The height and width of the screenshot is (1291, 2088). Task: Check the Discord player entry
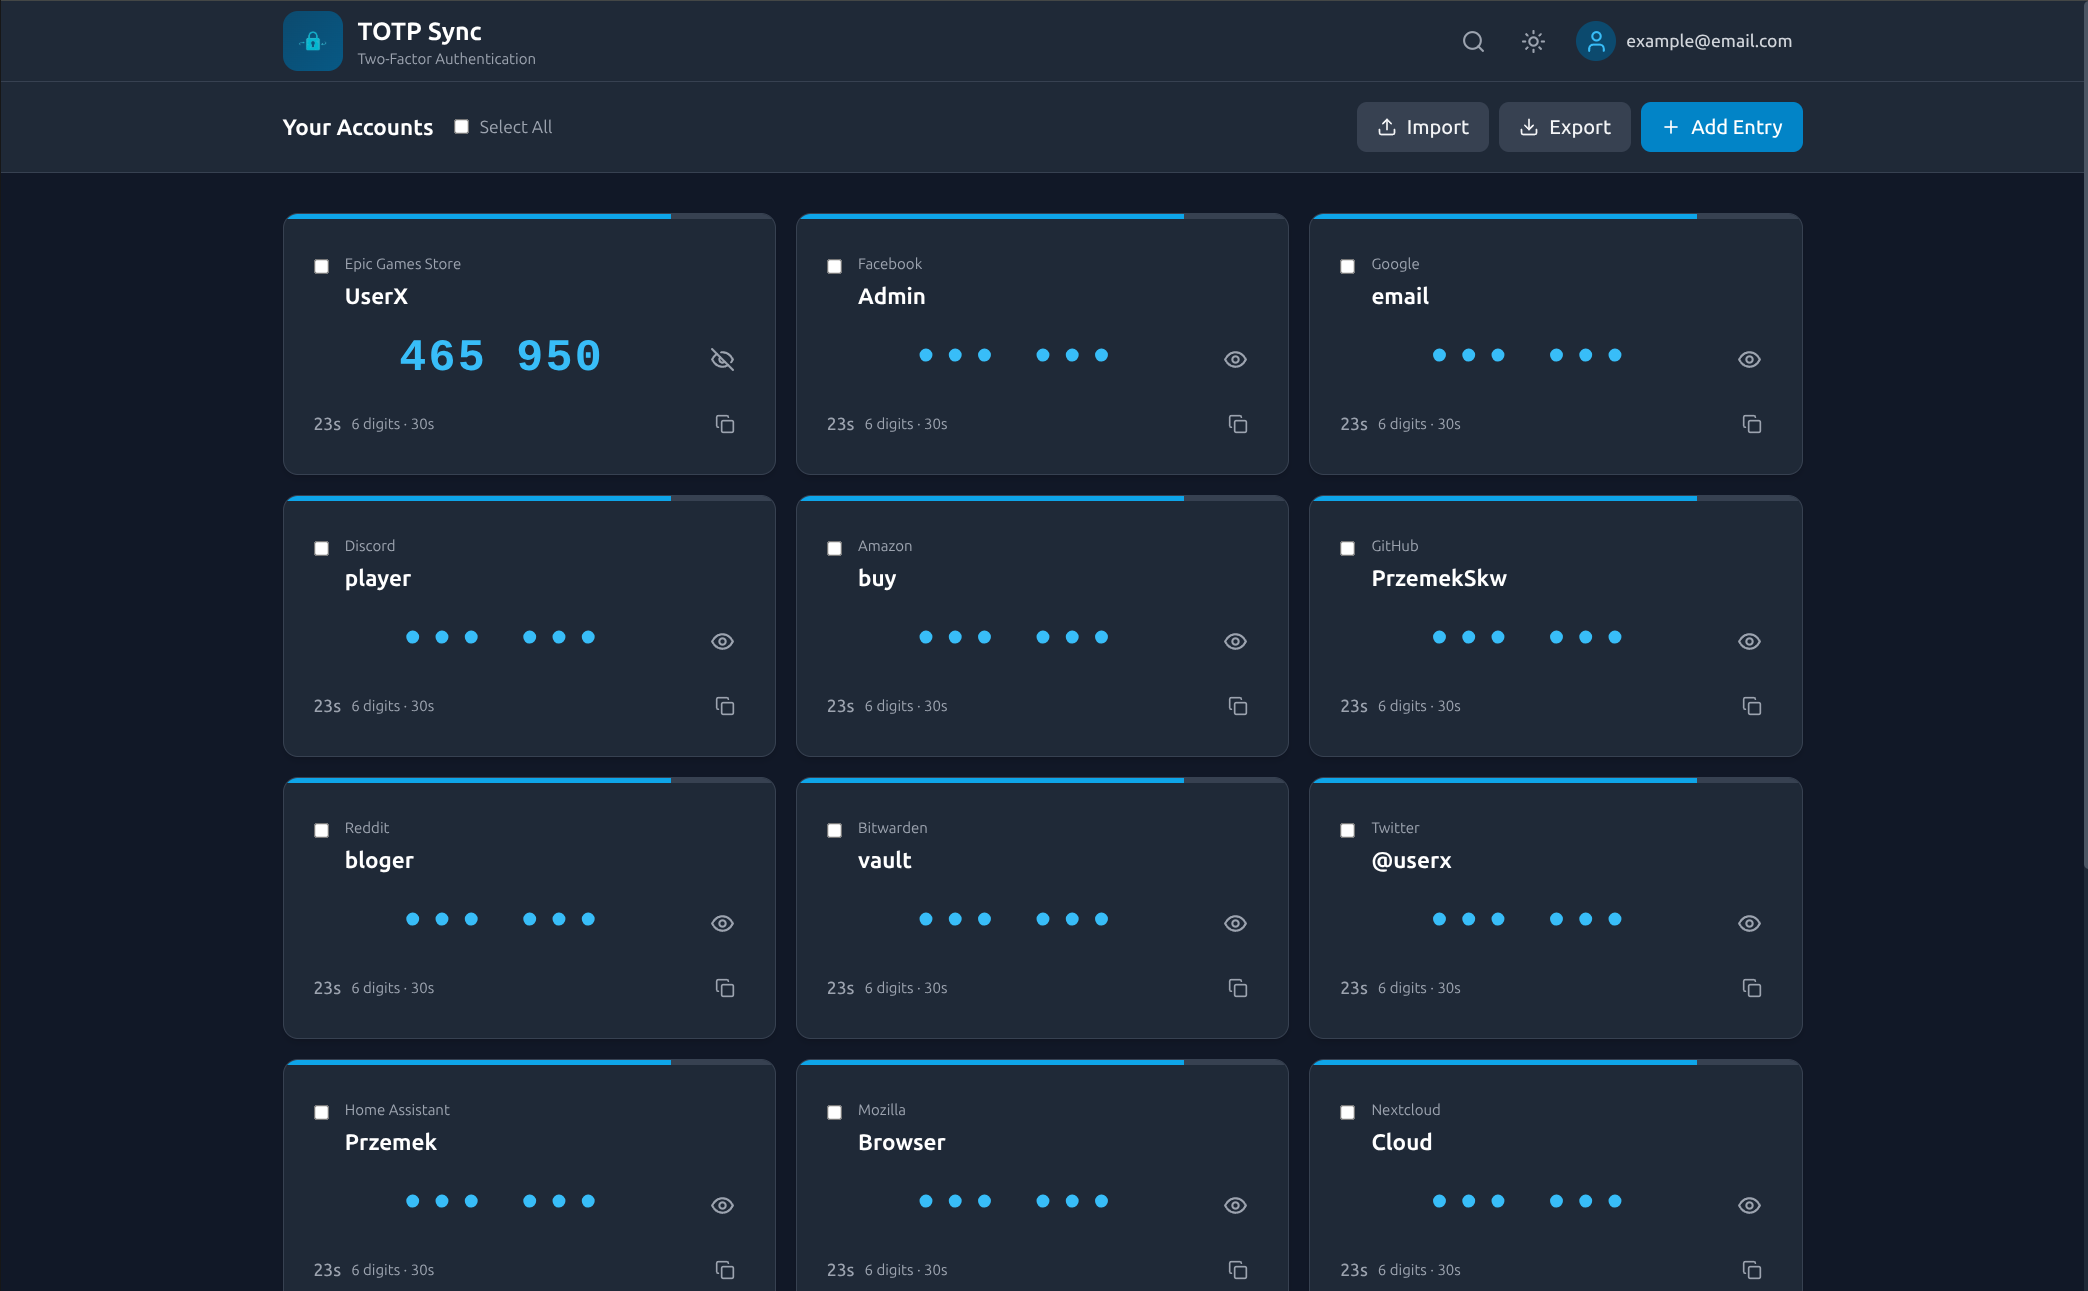point(321,548)
